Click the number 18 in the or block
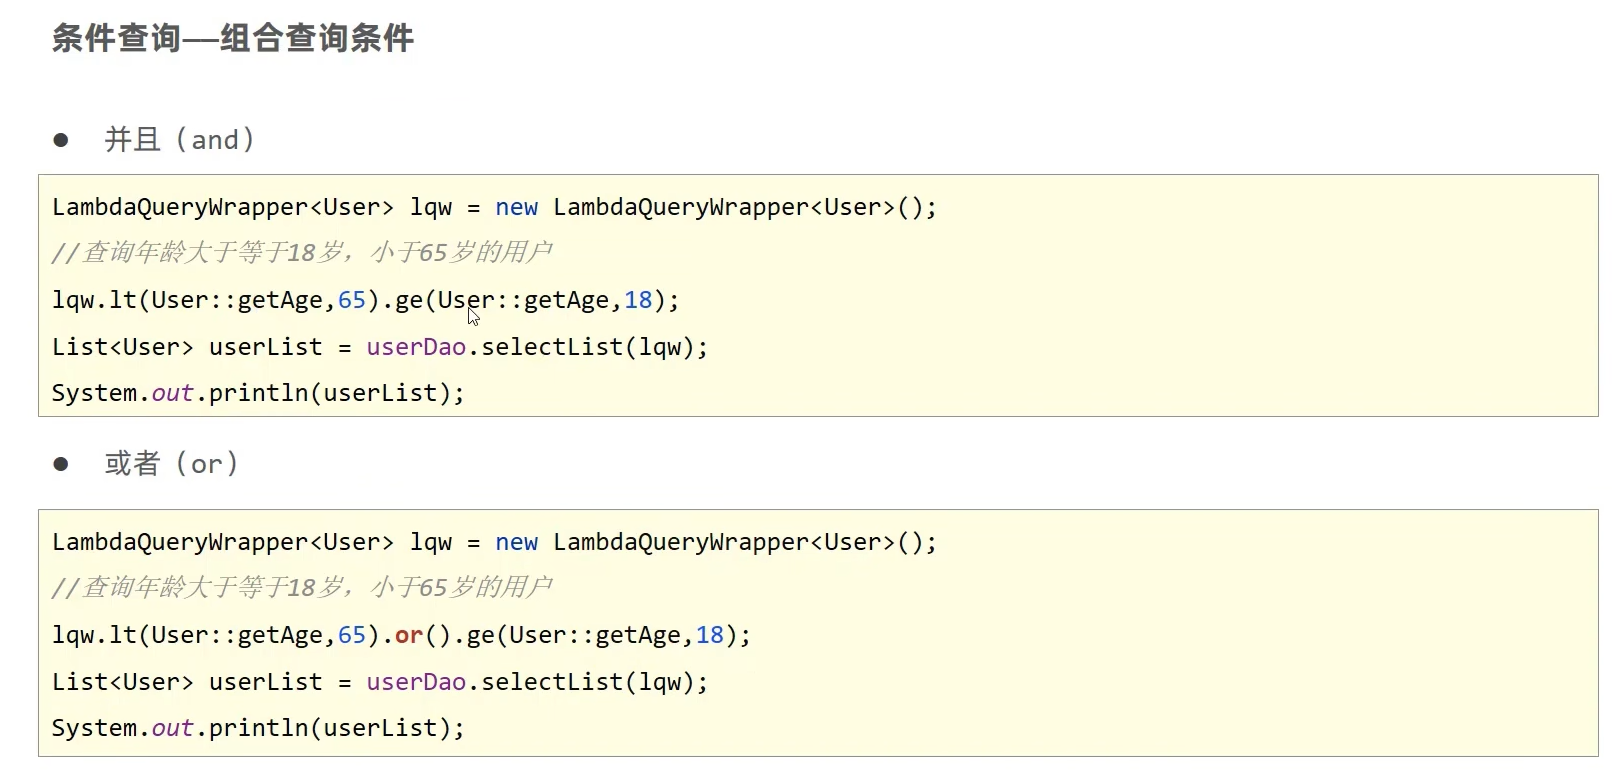Screen dimensions: 1612x773 710,636
